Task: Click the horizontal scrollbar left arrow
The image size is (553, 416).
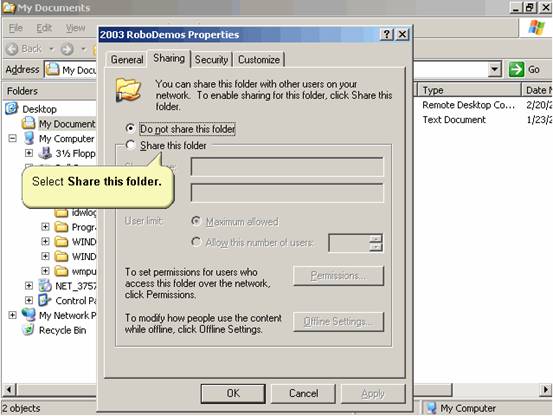Action: tap(10, 390)
